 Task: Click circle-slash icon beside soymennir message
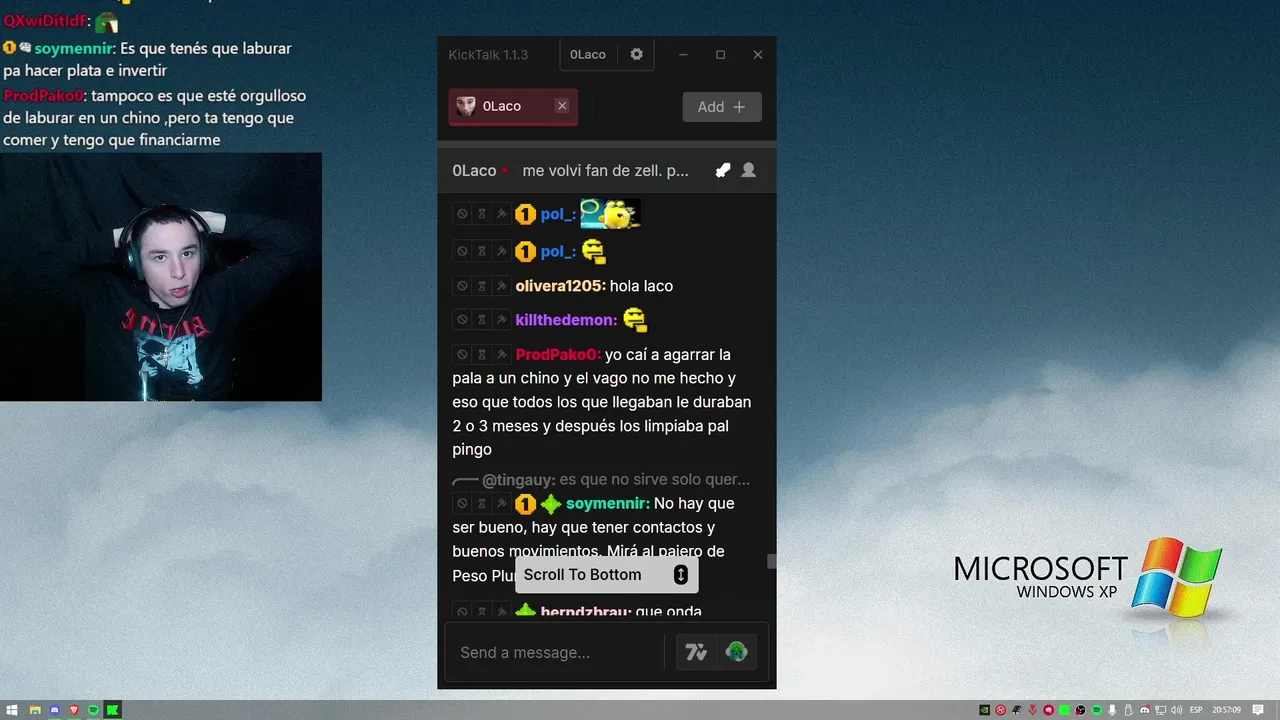click(462, 504)
